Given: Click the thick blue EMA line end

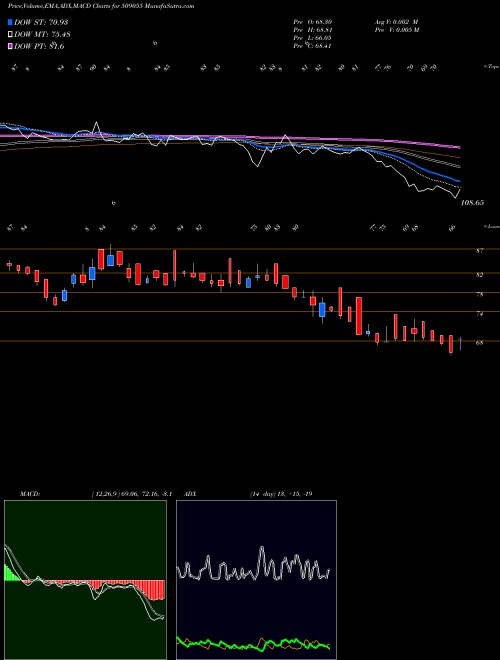Looking at the screenshot, I should (x=459, y=180).
